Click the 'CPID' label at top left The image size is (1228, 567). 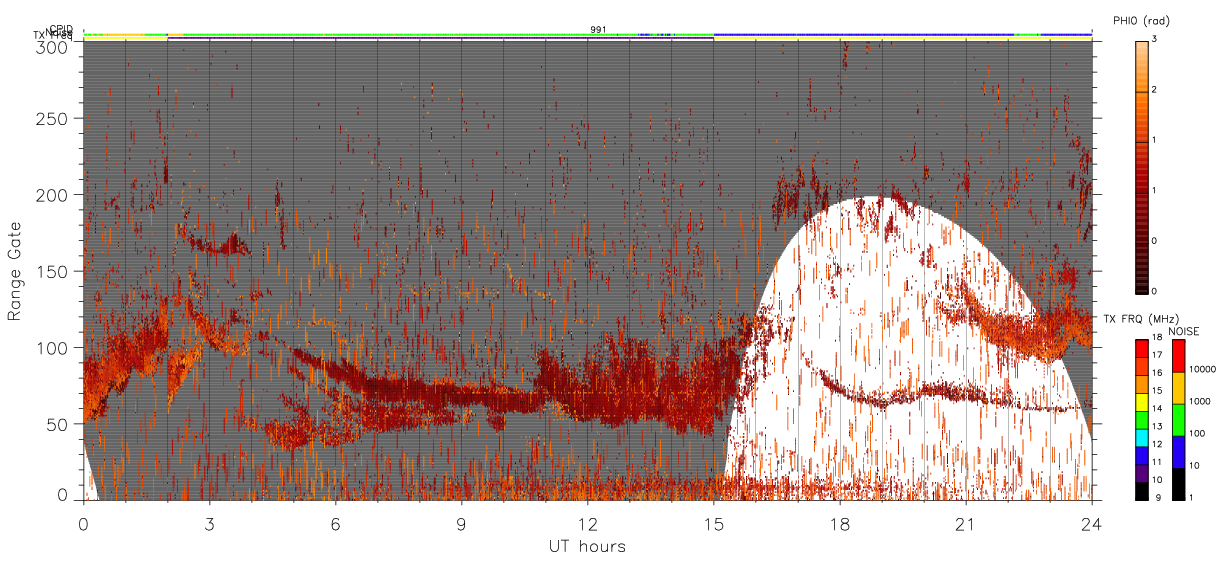[x=61, y=30]
